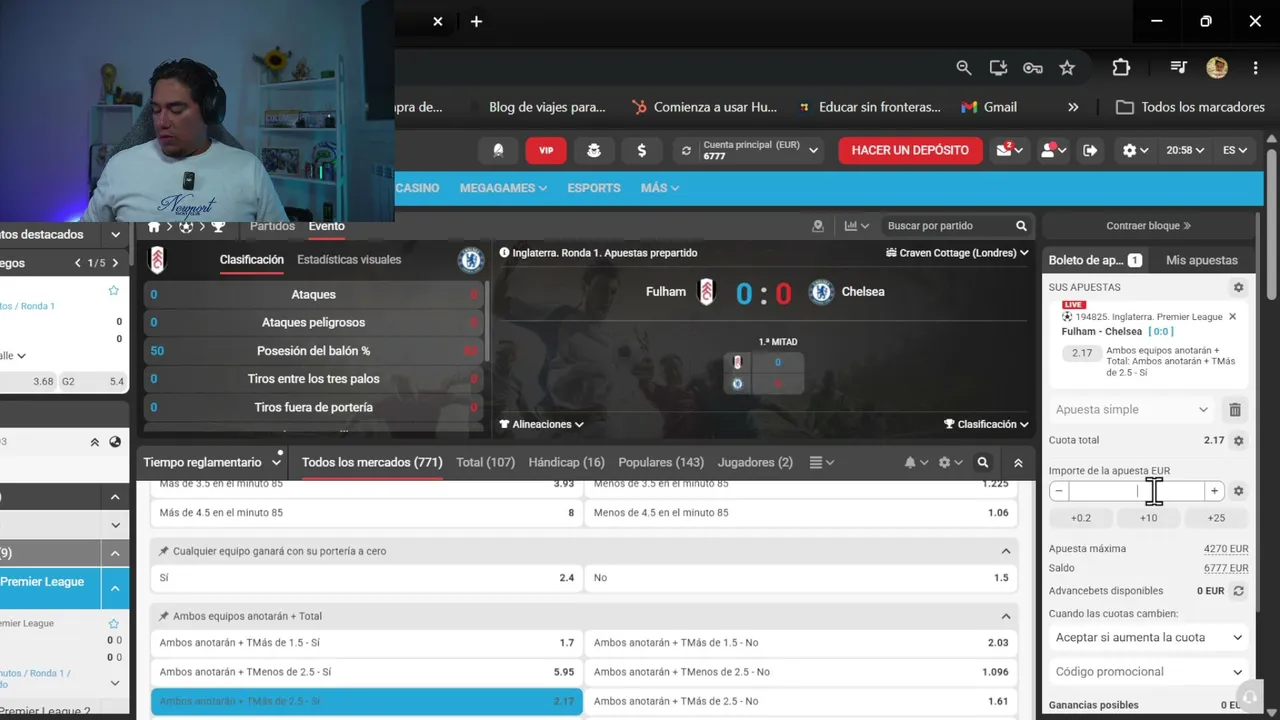The width and height of the screenshot is (1280, 720).
Task: Open the markets settings gear menu
Action: tap(950, 463)
